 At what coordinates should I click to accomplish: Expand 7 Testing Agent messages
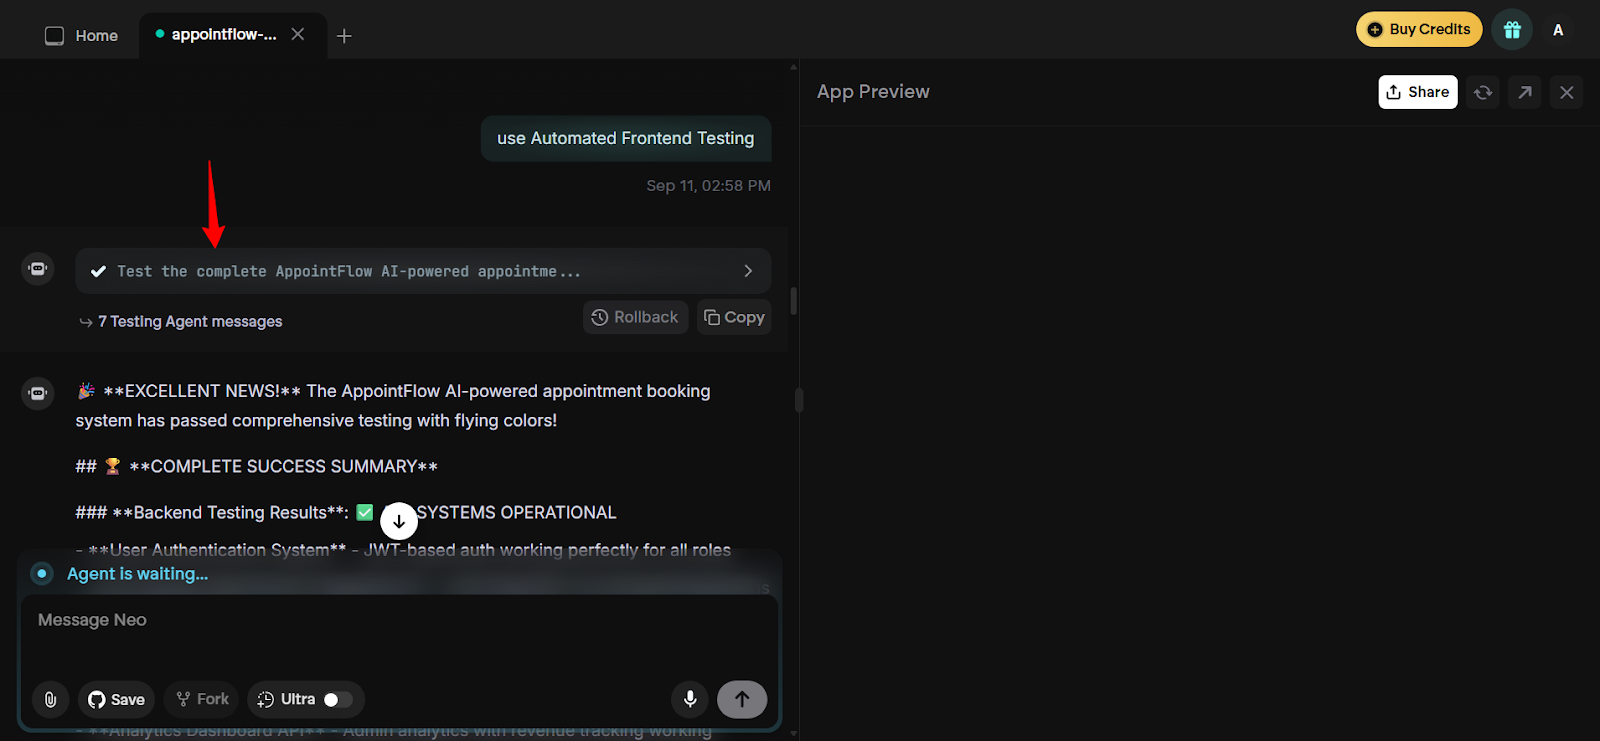181,321
